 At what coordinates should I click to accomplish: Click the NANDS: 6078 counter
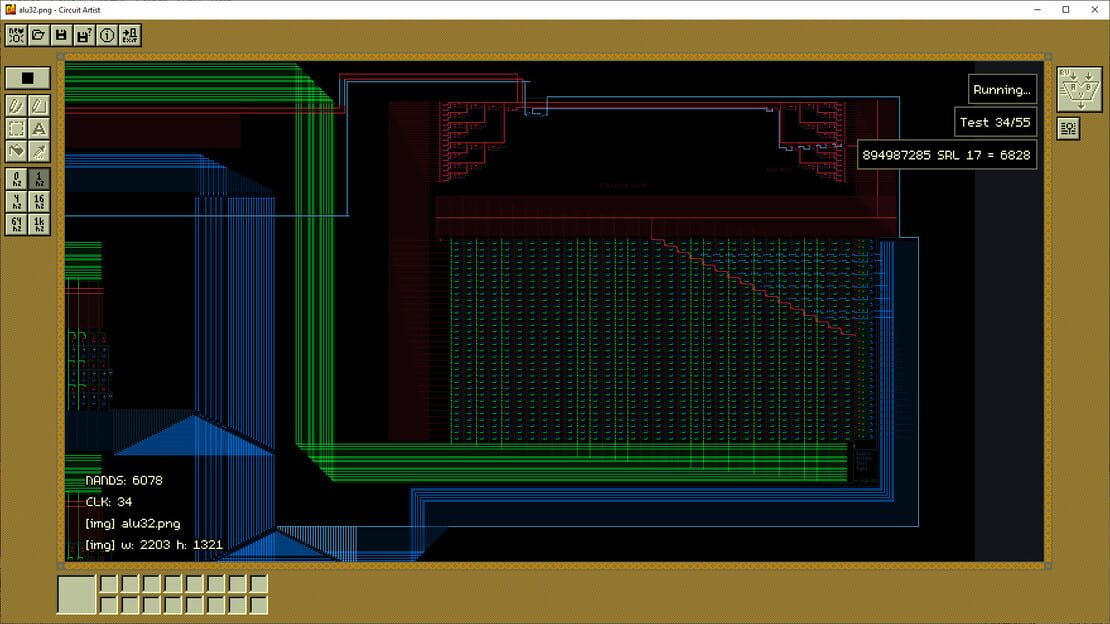pyautogui.click(x=124, y=480)
